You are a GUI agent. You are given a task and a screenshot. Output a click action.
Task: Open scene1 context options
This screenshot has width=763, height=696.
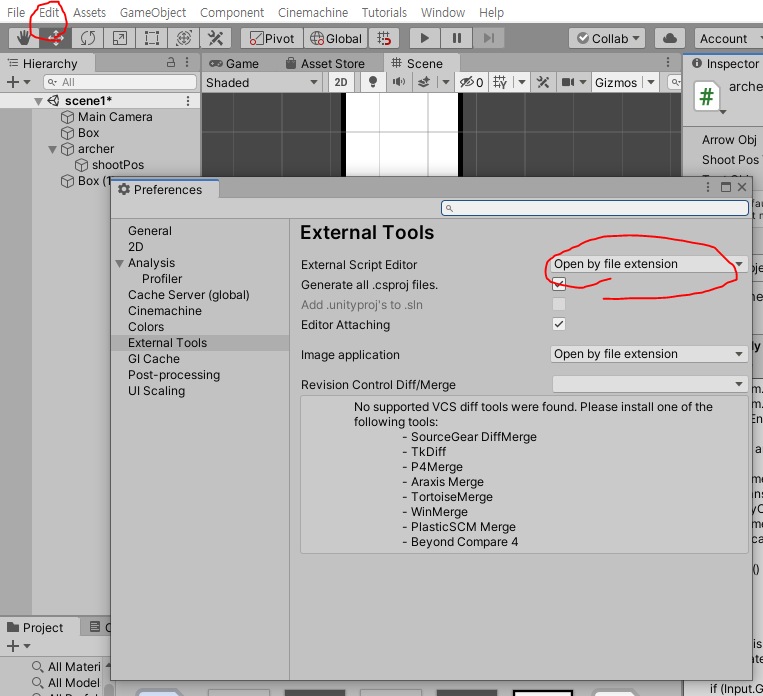click(188, 101)
